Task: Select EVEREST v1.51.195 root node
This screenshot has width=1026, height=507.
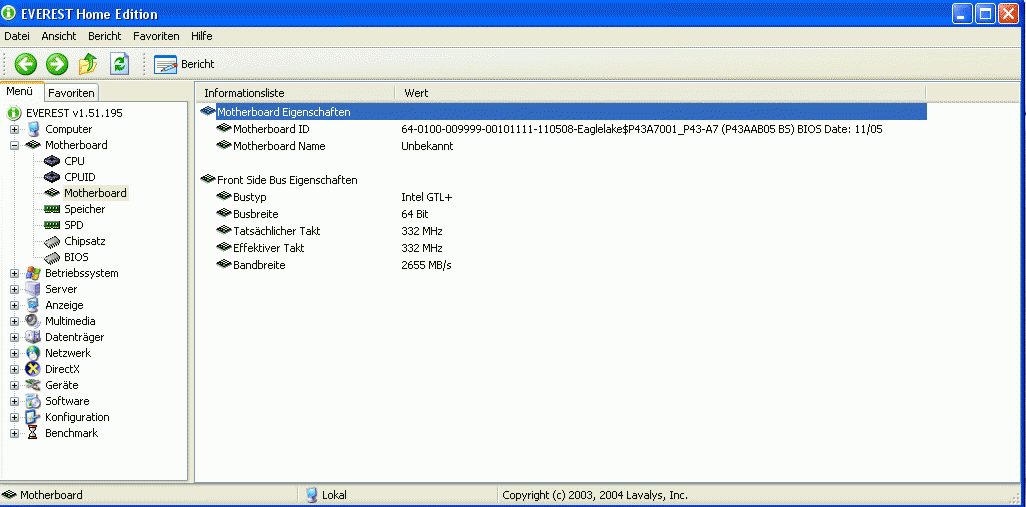Action: 74,113
